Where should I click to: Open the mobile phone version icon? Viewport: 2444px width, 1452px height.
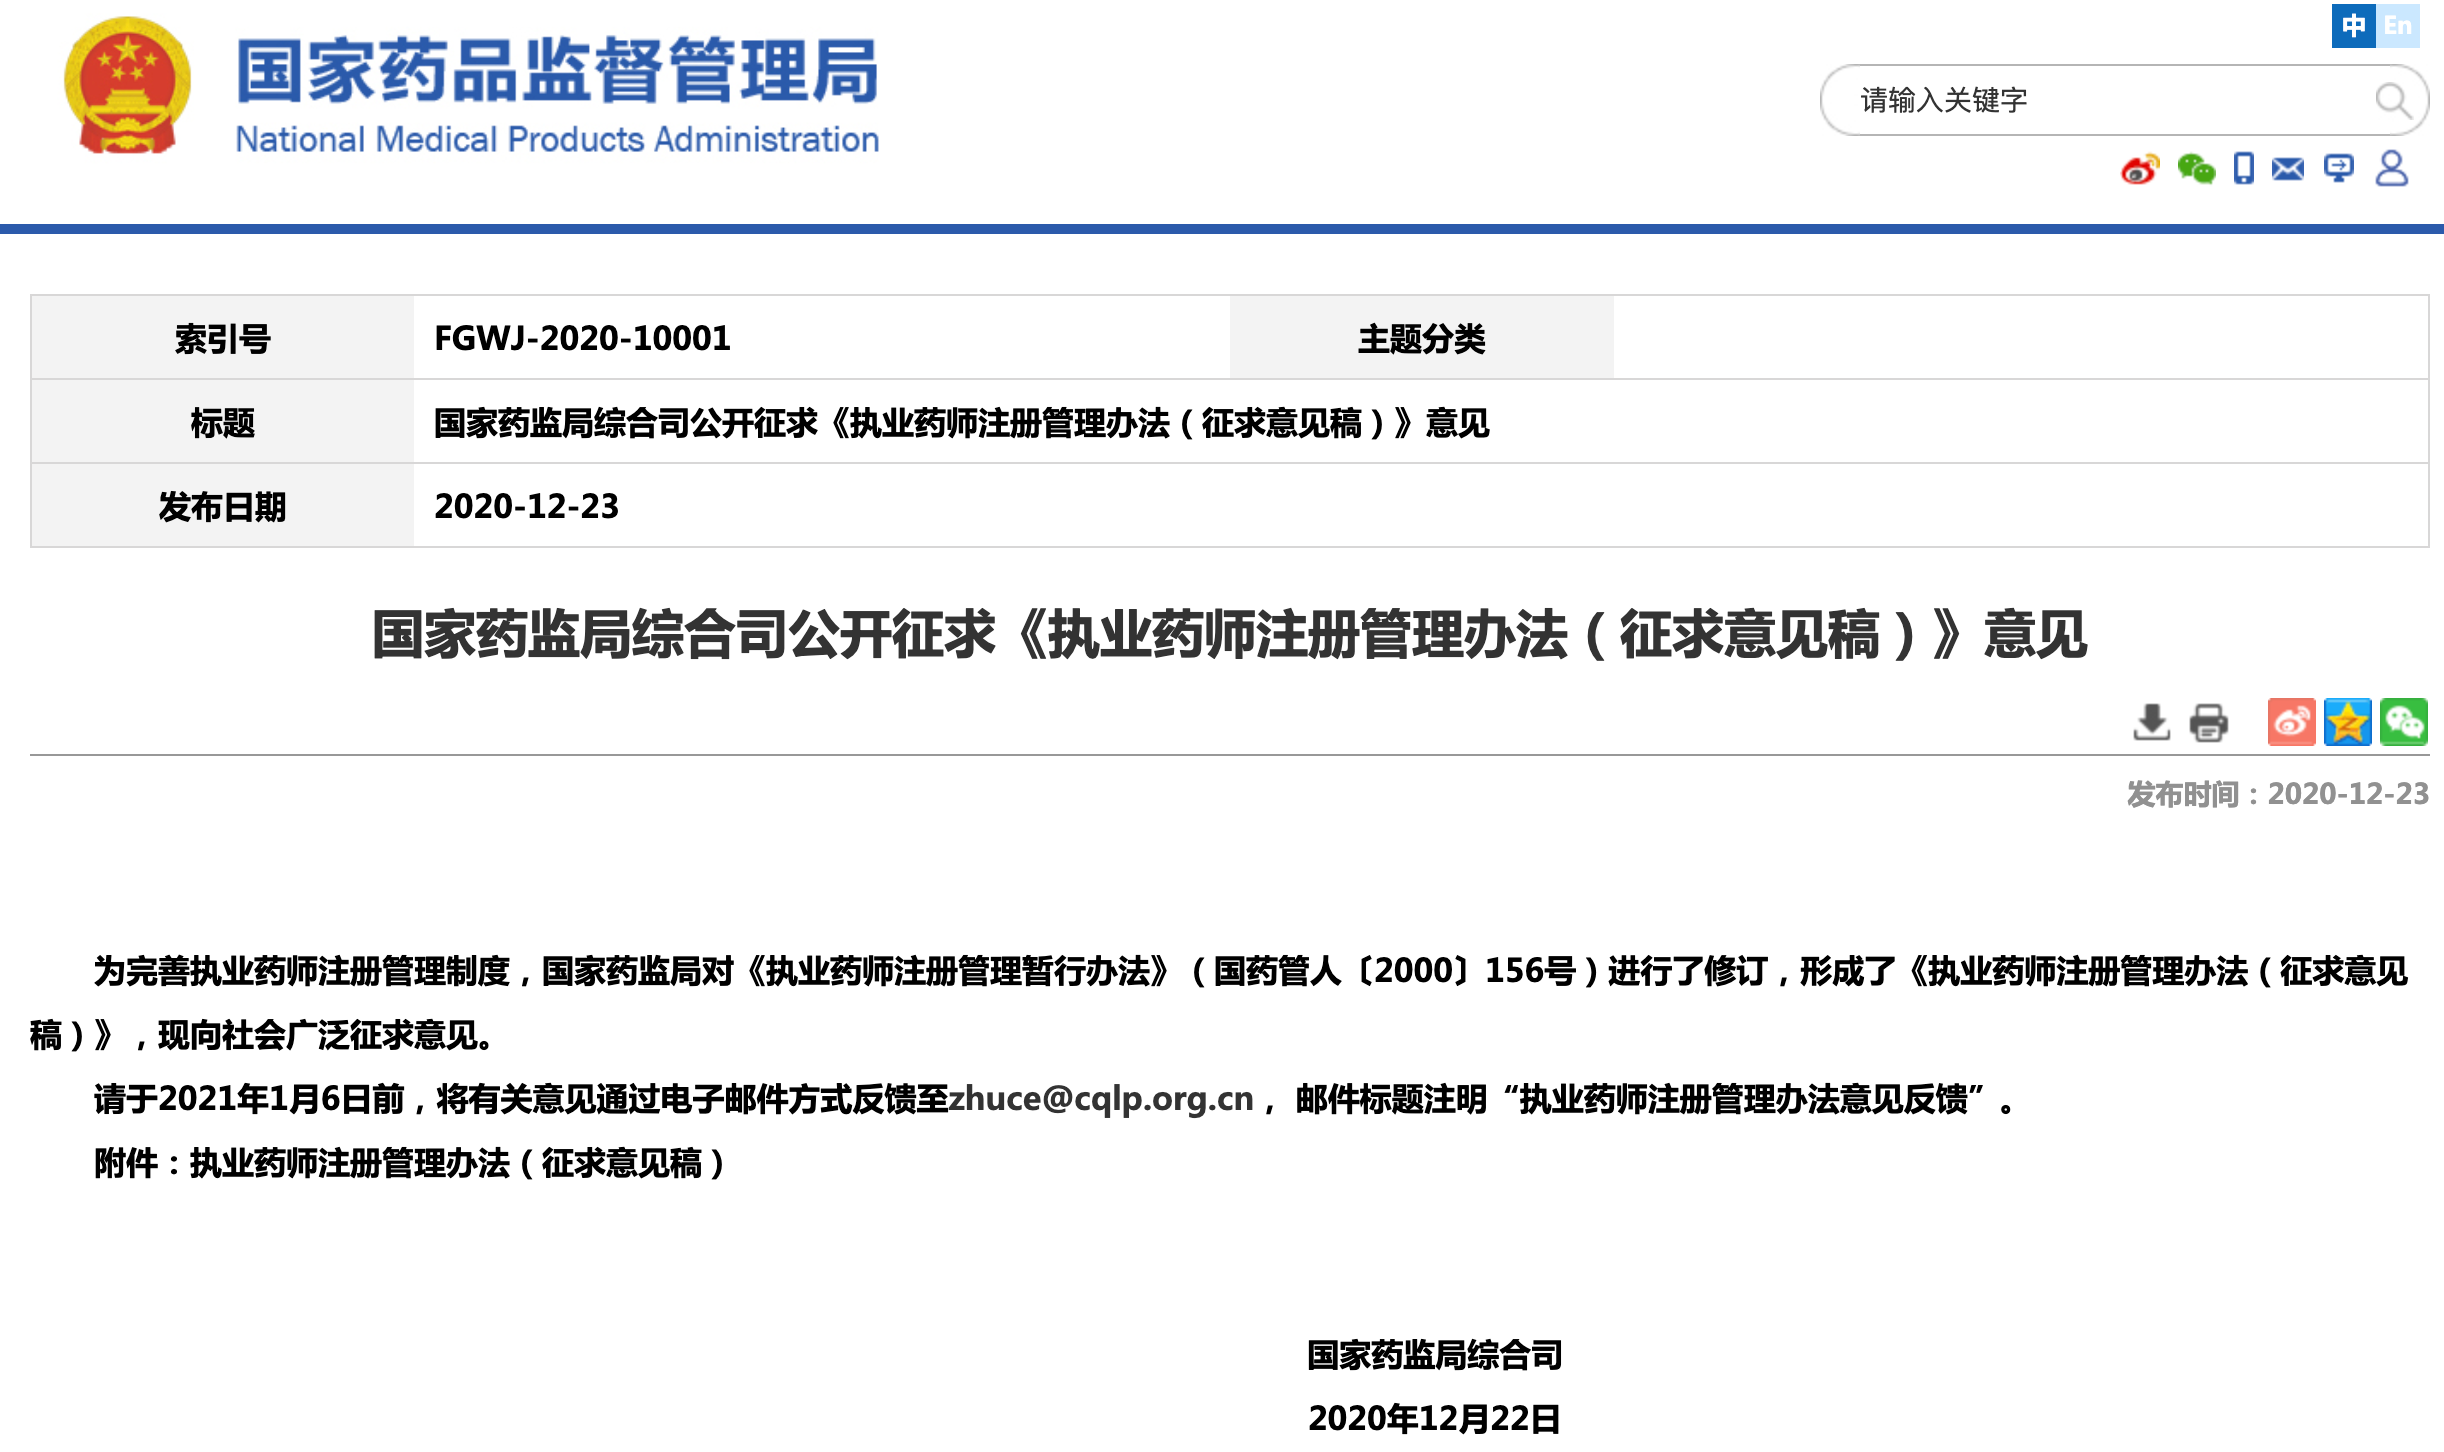click(2244, 168)
